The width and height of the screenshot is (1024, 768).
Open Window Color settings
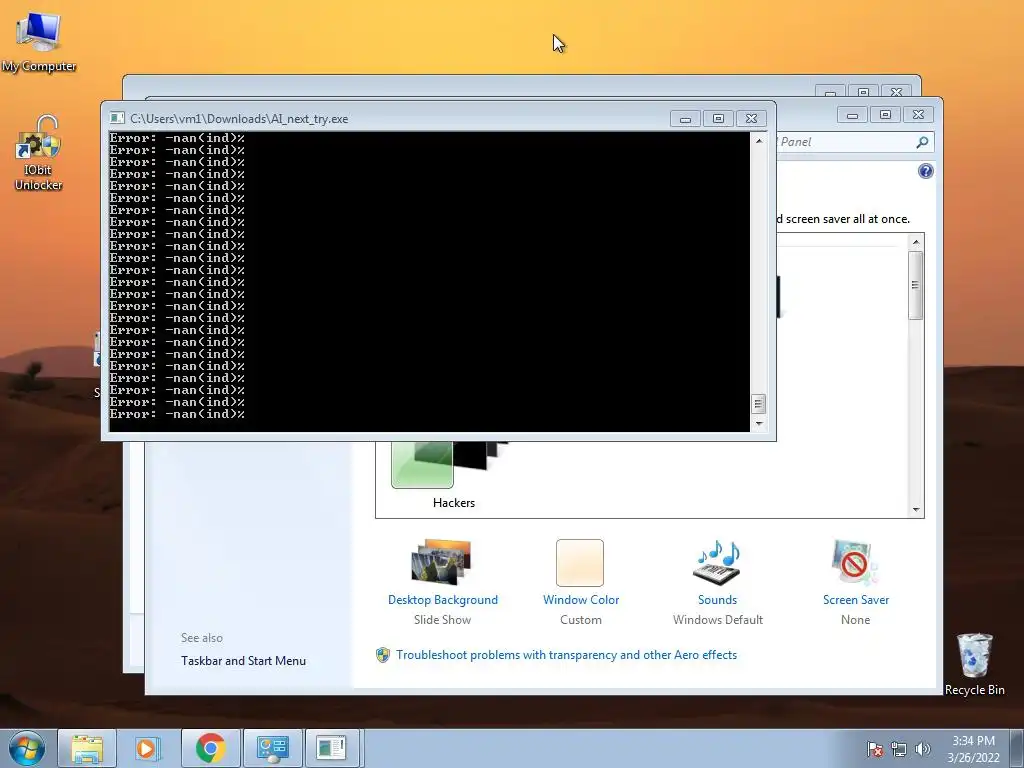581,600
